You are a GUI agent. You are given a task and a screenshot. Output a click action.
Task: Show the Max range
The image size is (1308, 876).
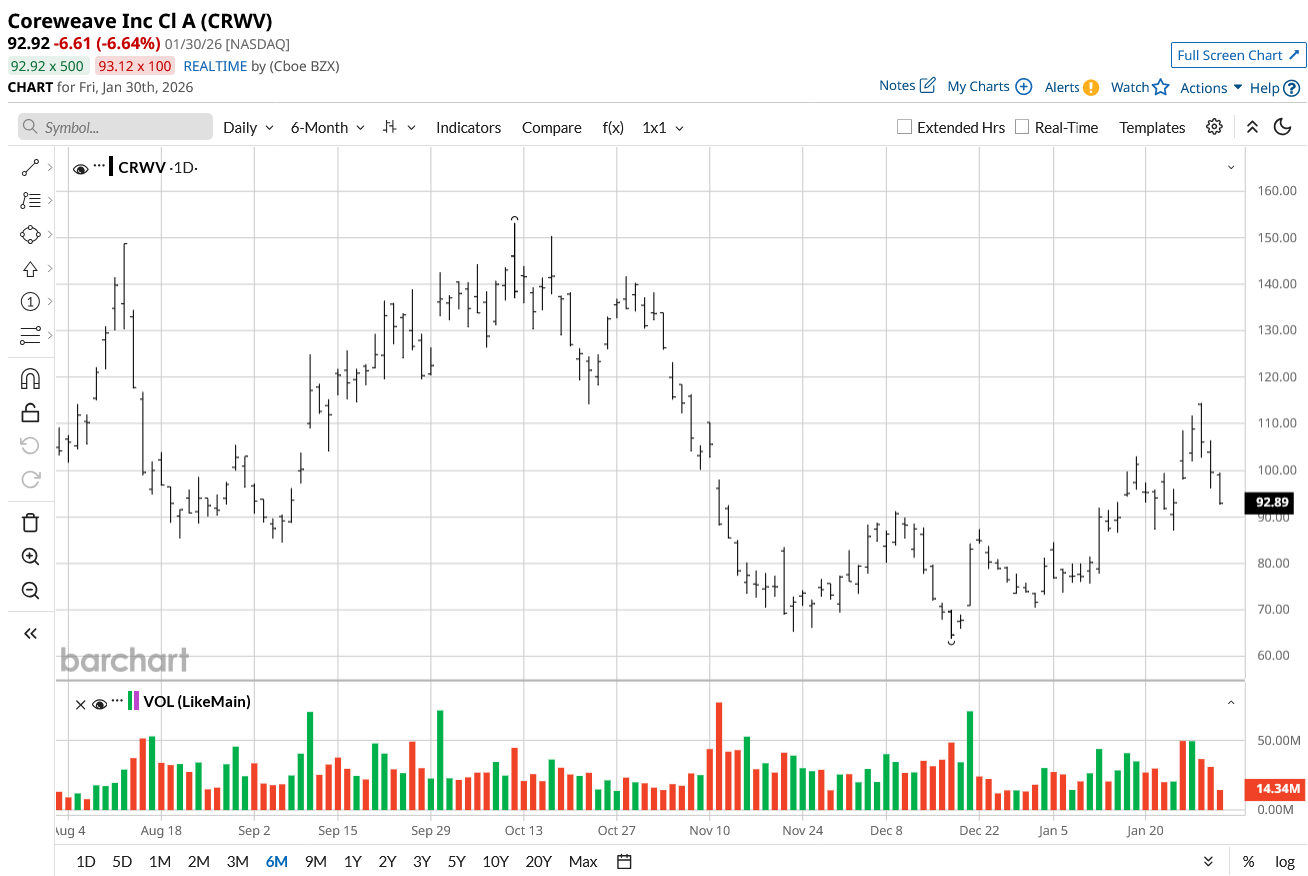click(583, 861)
